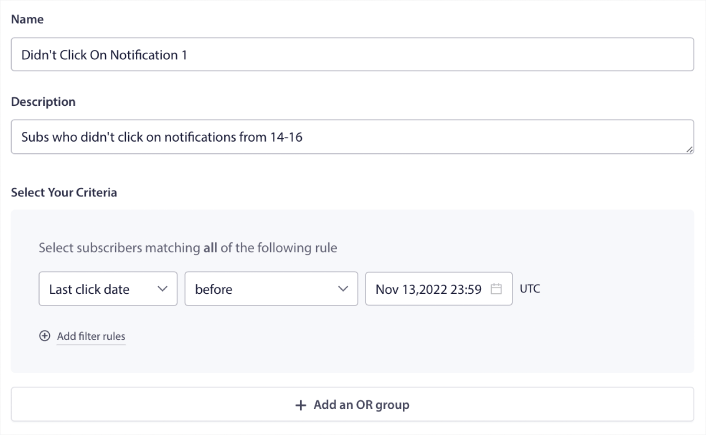
Task: Click the plus icon in OR group button
Action: (300, 405)
